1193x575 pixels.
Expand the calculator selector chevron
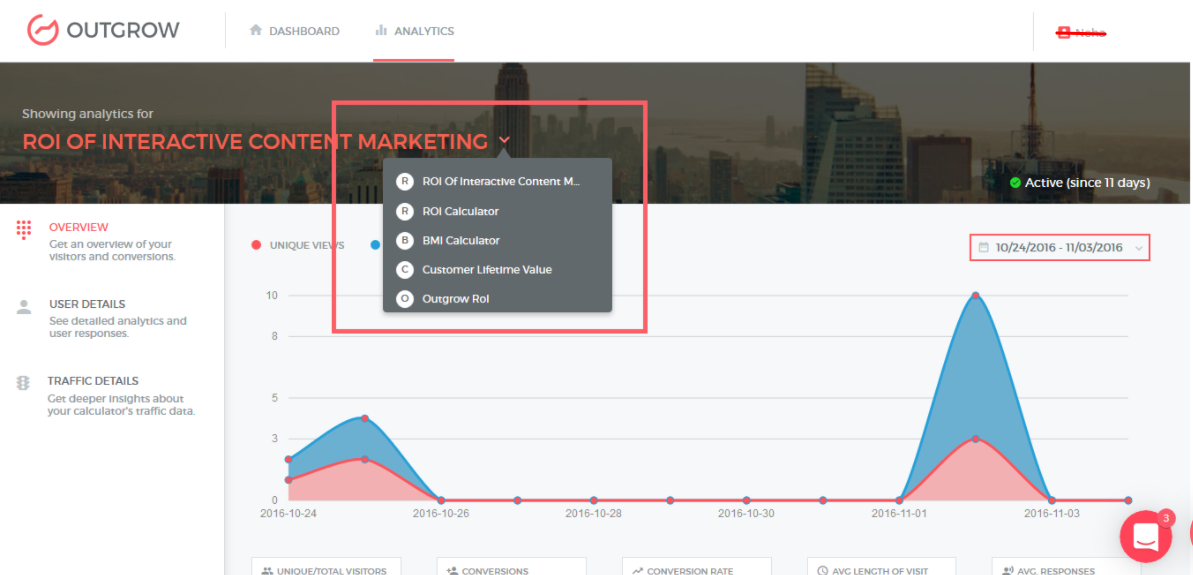click(x=504, y=140)
